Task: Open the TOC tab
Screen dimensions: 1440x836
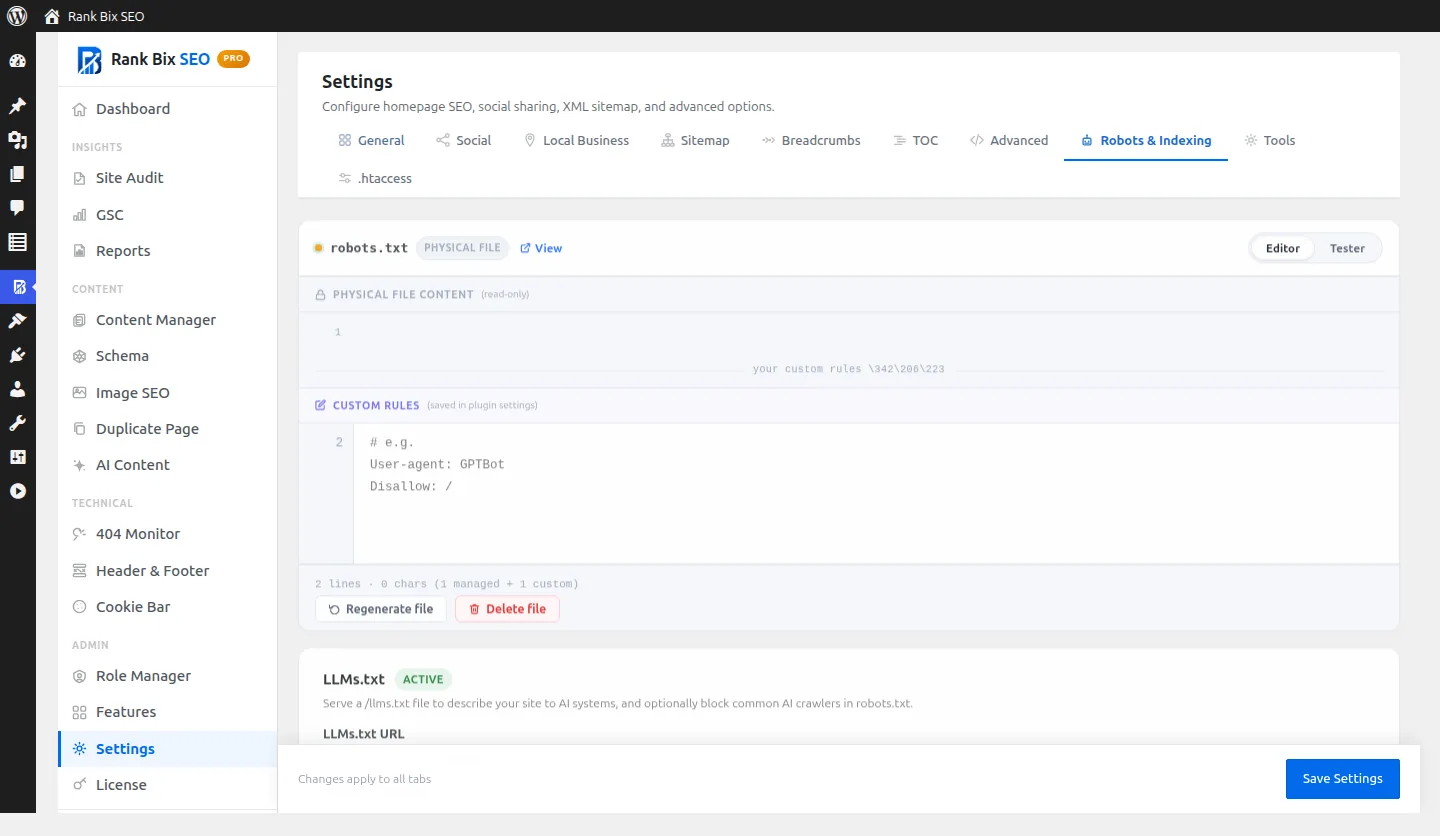Action: pyautogui.click(x=915, y=141)
